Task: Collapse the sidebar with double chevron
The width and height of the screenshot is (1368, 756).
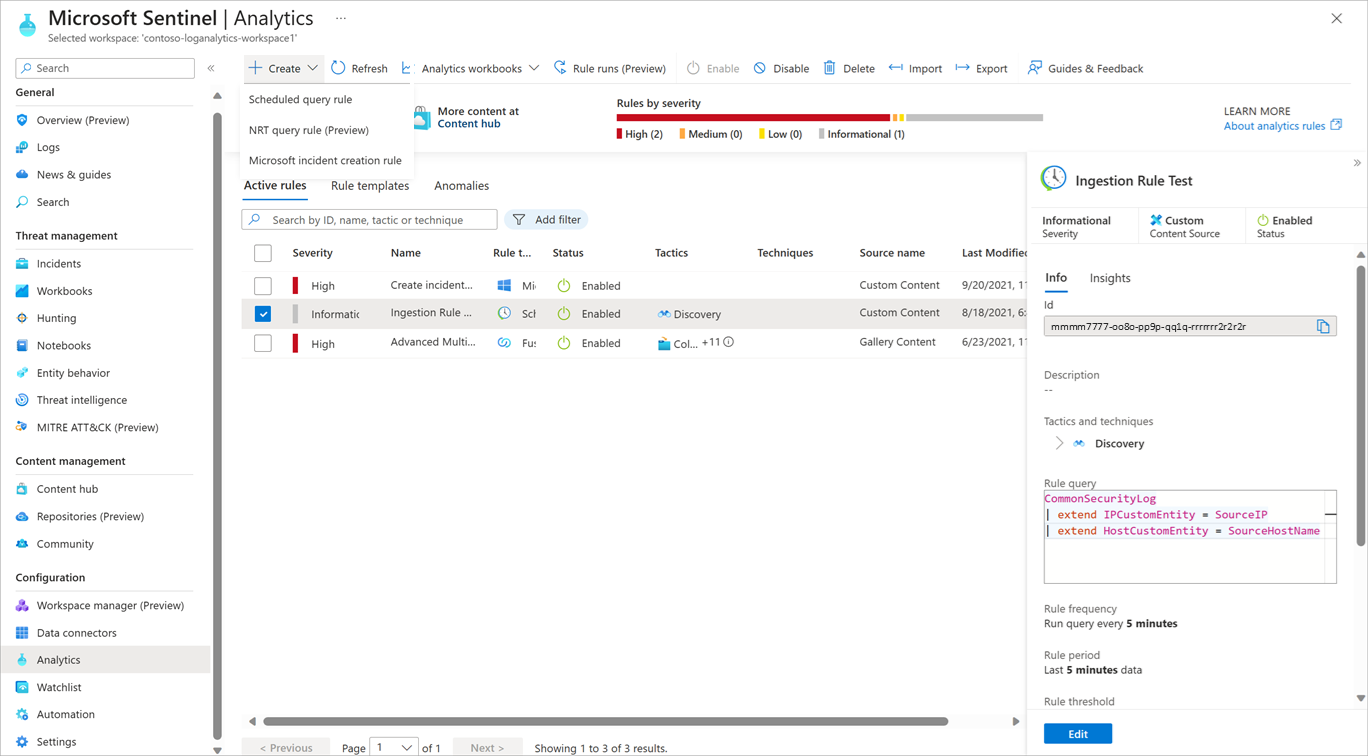Action: tap(211, 68)
